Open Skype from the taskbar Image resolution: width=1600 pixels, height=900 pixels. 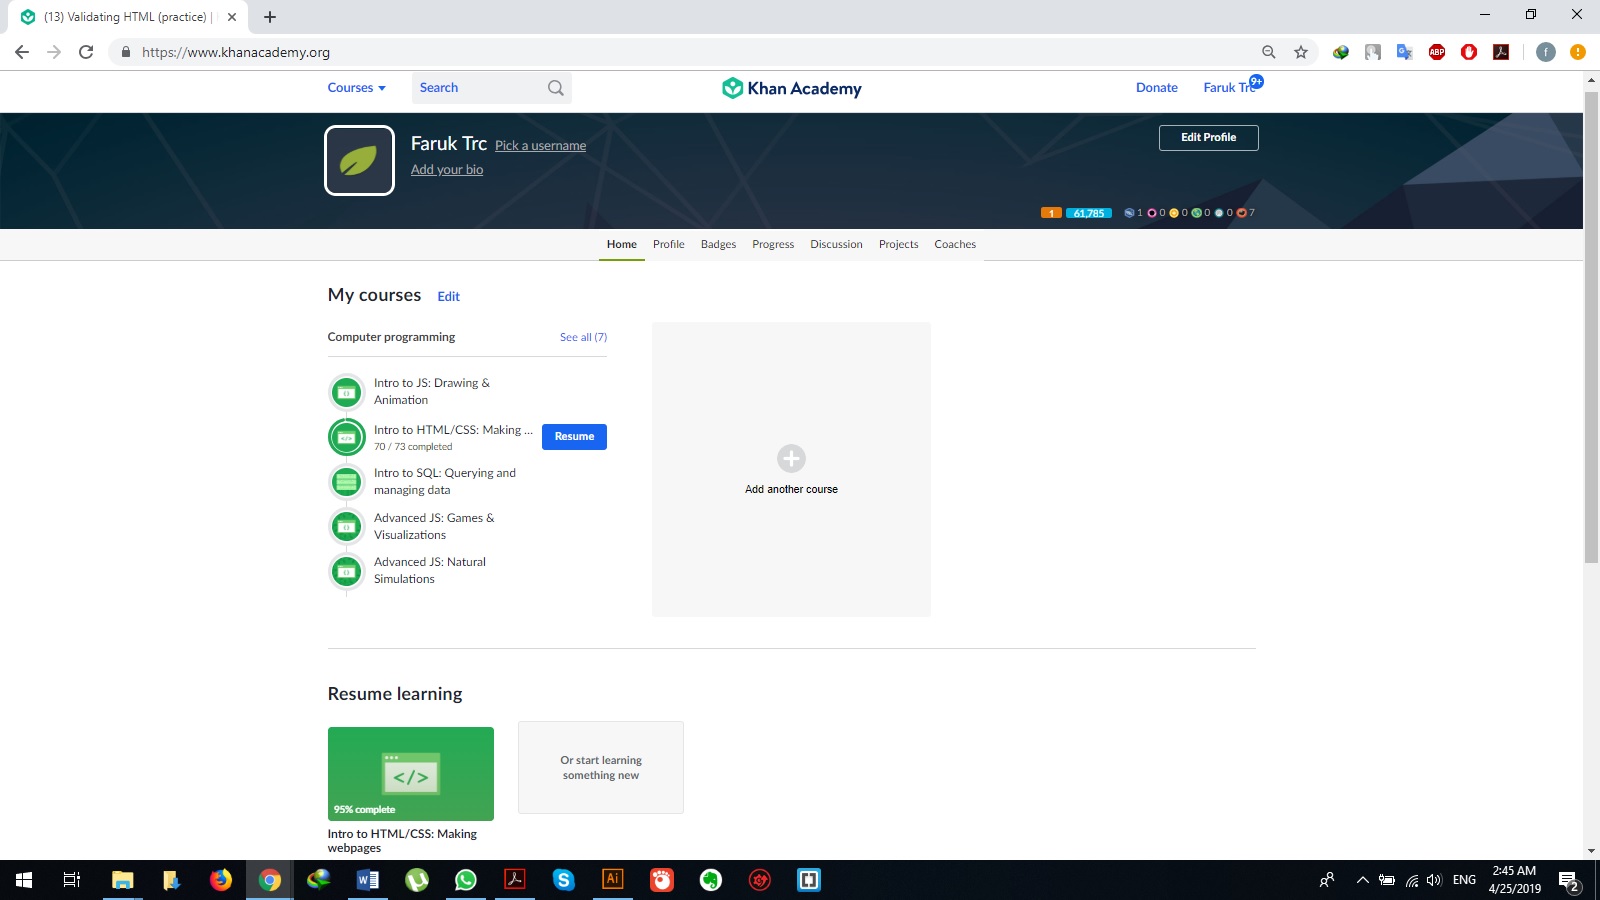(564, 880)
